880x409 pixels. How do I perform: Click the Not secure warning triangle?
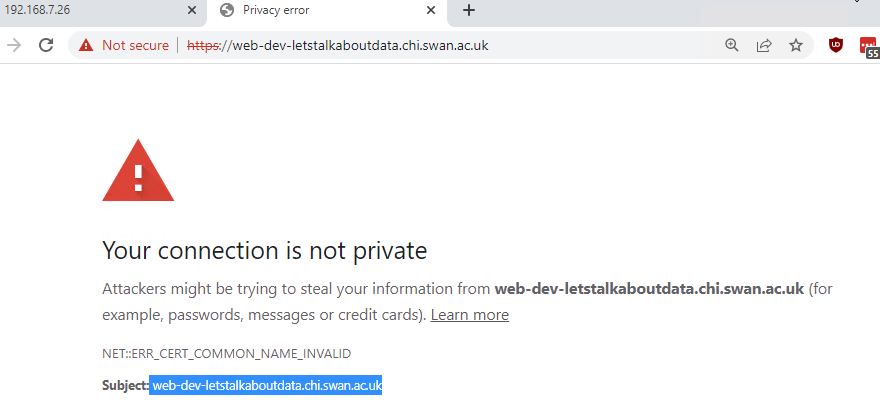click(x=86, y=45)
